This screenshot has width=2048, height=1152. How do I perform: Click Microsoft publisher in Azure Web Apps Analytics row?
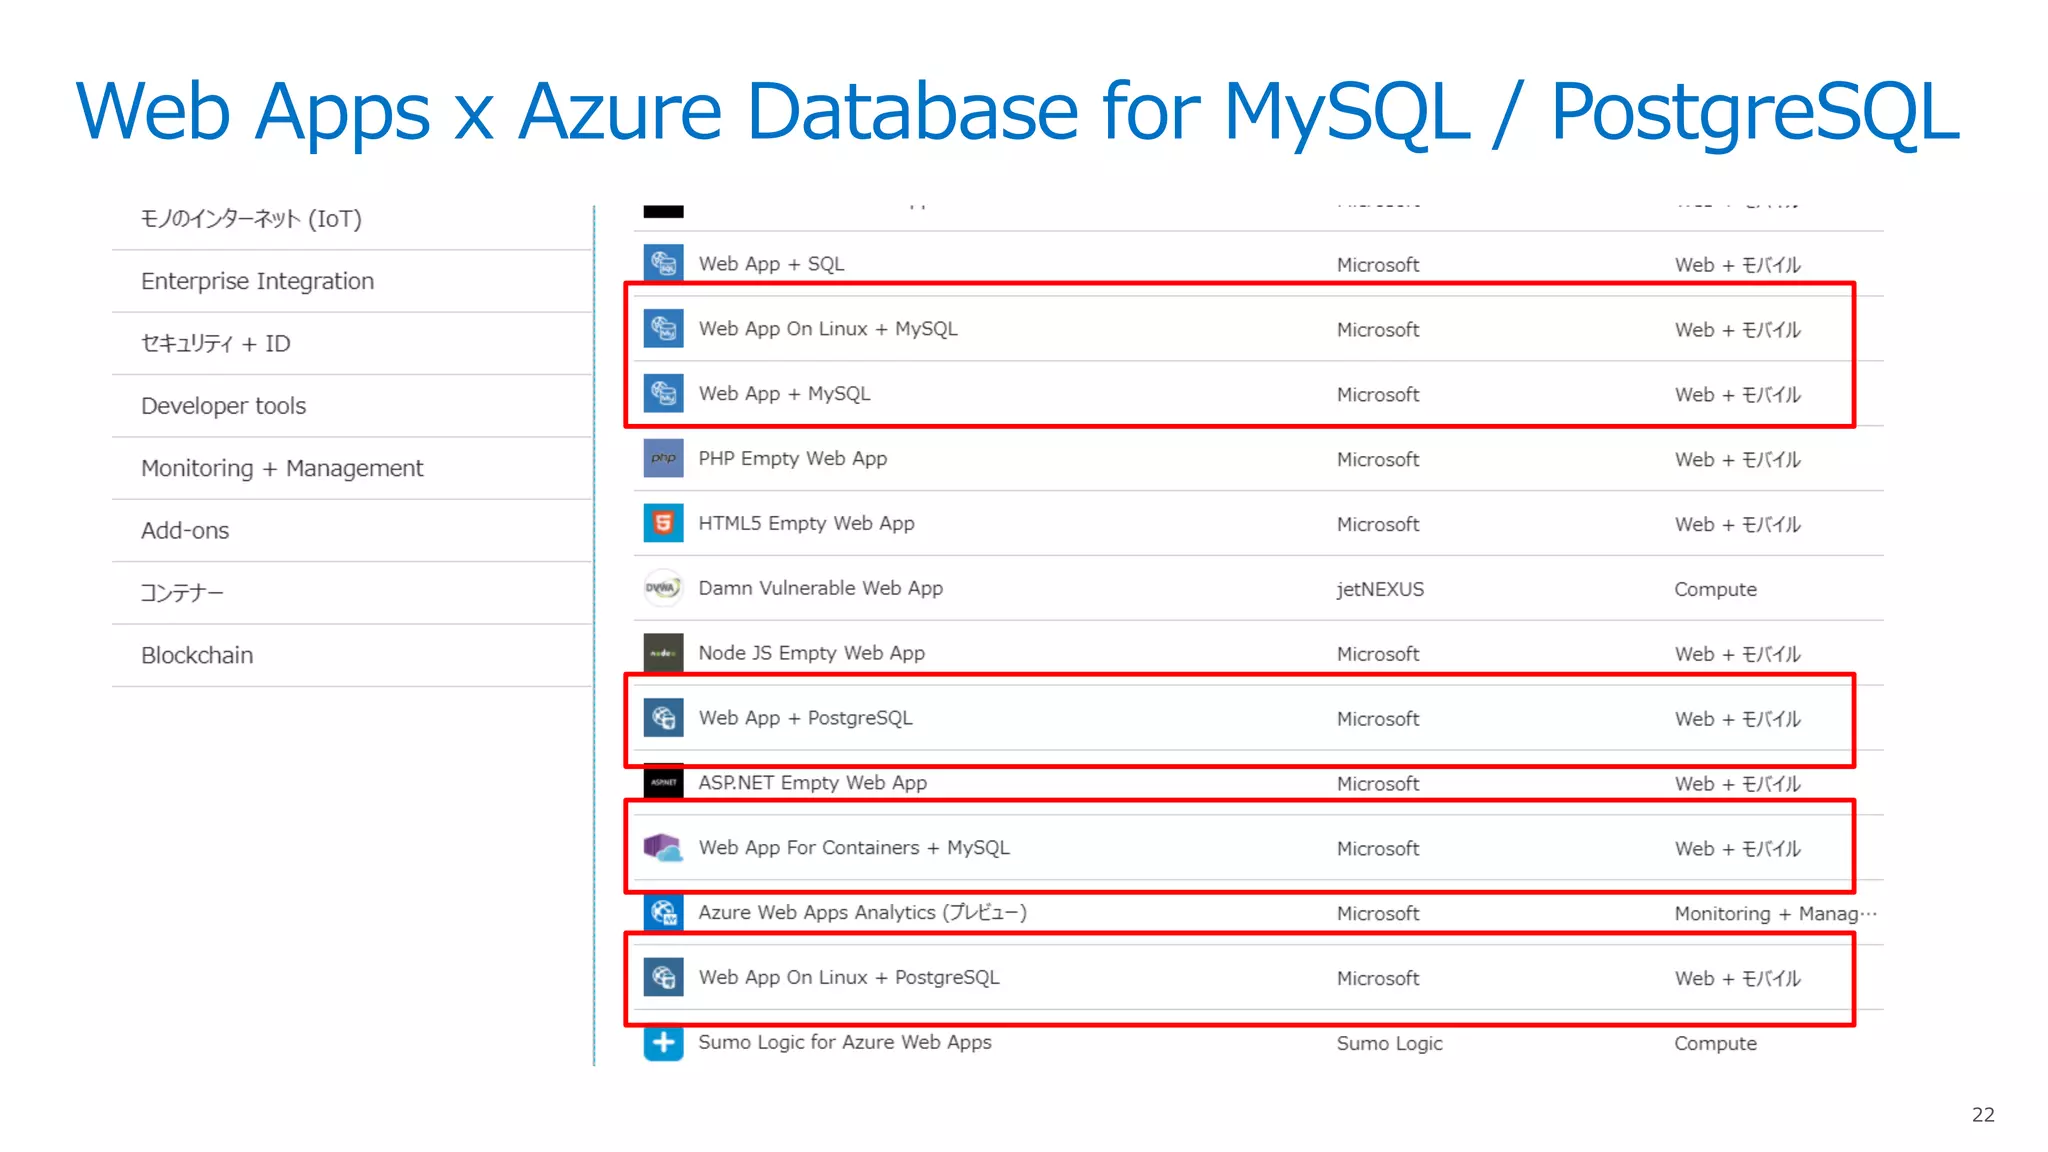point(1378,913)
